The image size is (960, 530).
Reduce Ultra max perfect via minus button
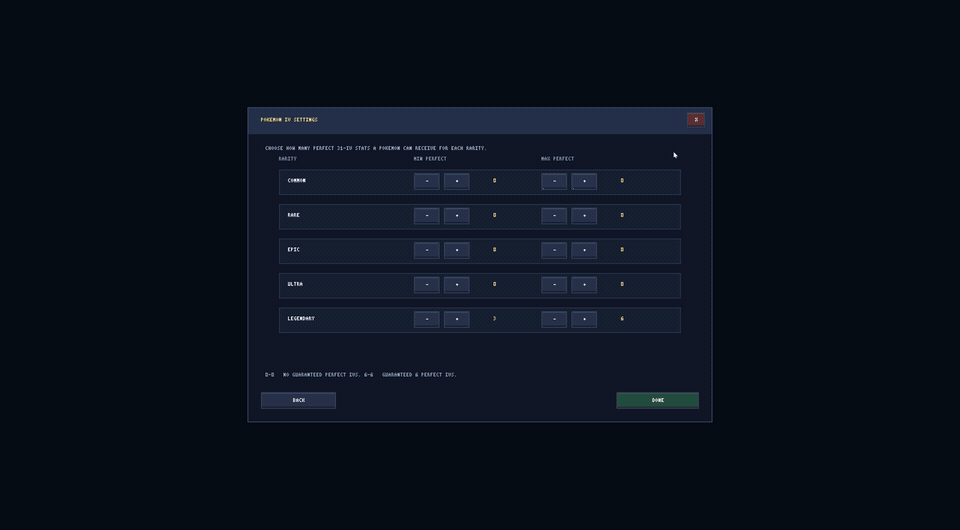[x=553, y=285]
